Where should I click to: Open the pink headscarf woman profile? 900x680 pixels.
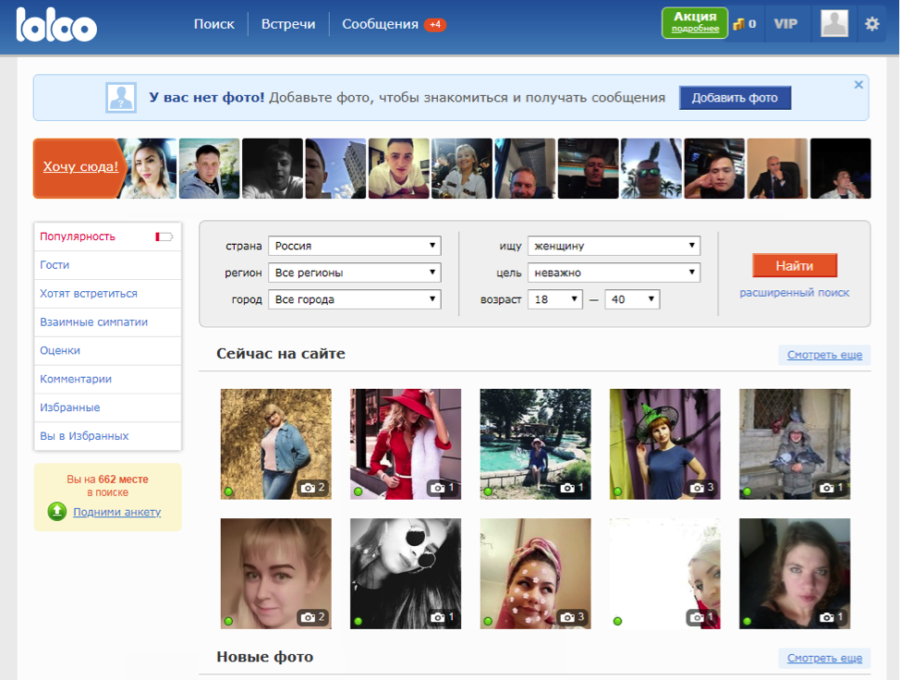(536, 573)
